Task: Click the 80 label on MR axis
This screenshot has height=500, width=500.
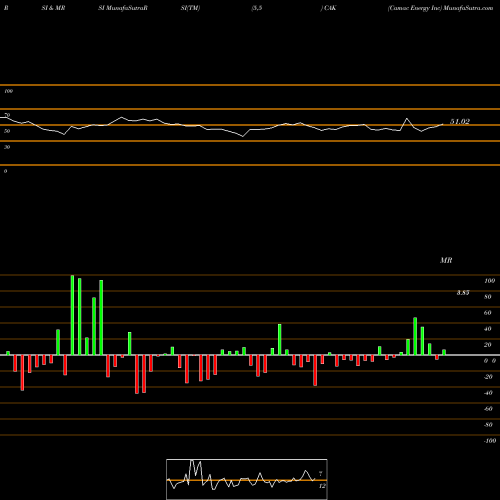Action: point(488,297)
